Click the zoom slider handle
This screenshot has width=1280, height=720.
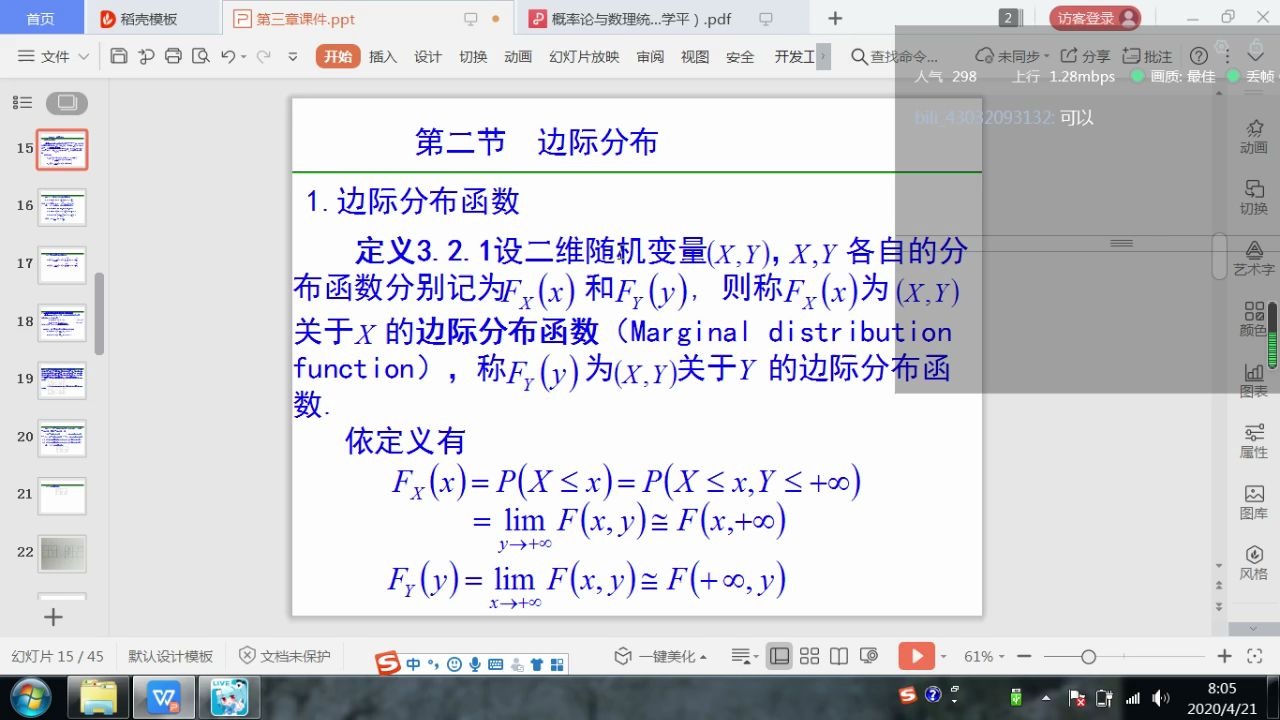click(1088, 656)
